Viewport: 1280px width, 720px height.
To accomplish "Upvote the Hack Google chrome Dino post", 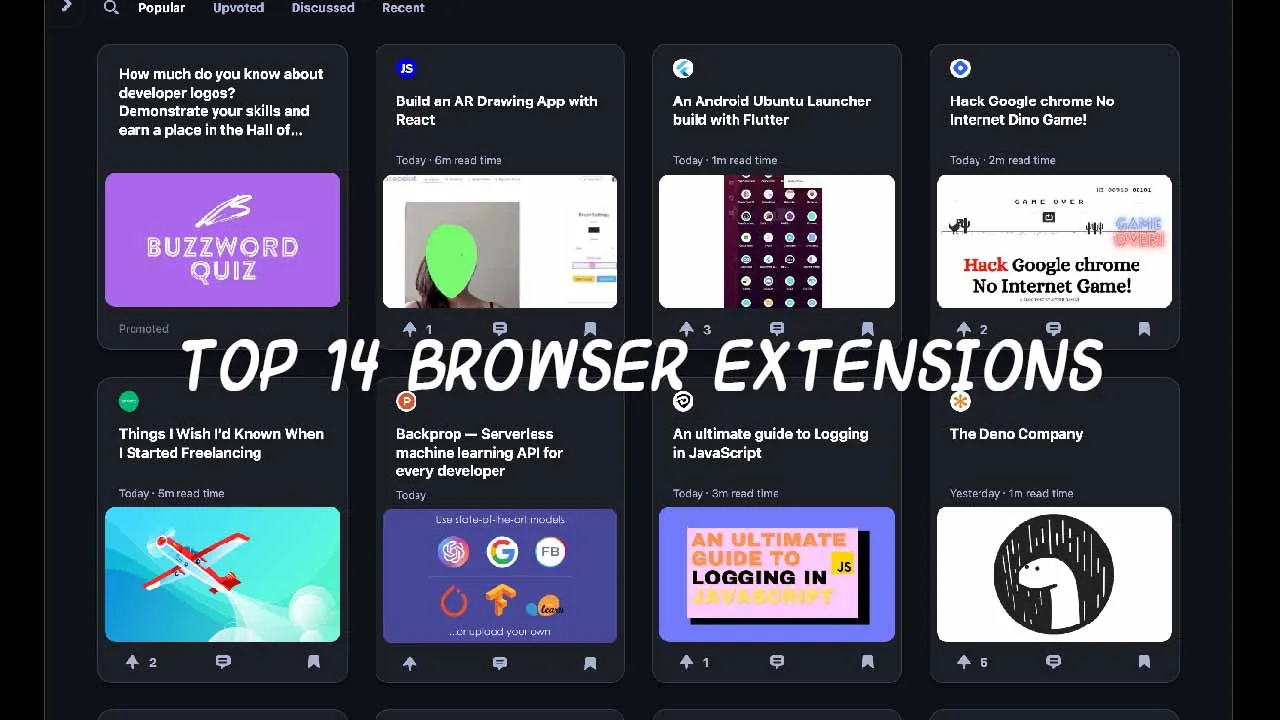I will tap(963, 329).
